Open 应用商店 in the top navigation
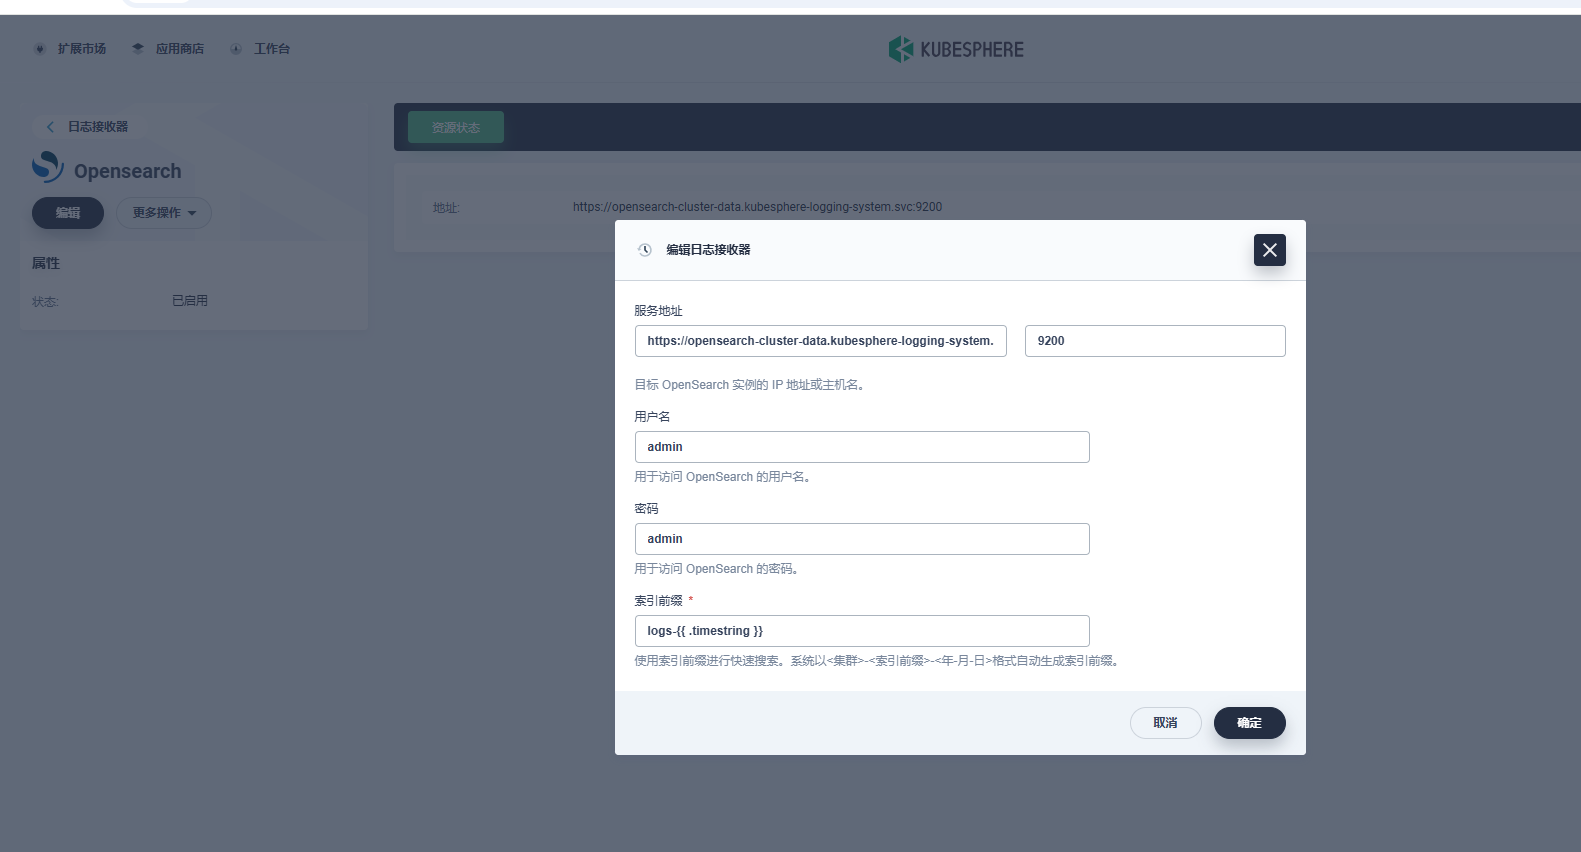 (x=180, y=49)
